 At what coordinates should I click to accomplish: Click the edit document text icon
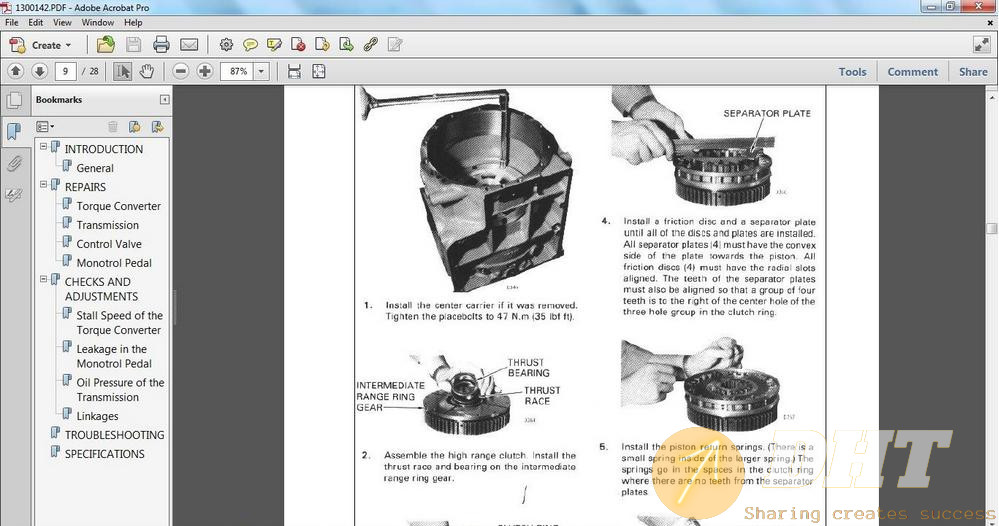coord(395,45)
